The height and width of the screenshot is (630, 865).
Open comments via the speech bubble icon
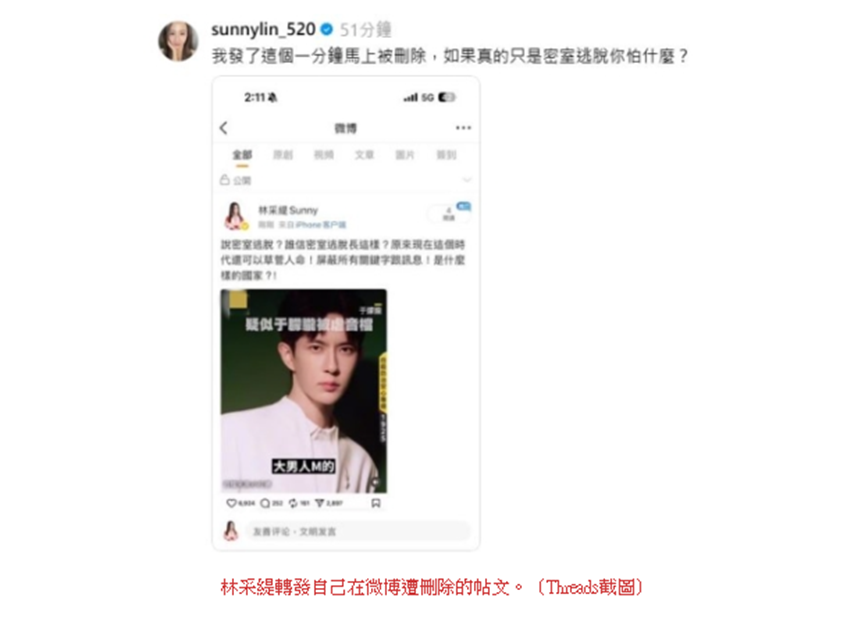[265, 503]
